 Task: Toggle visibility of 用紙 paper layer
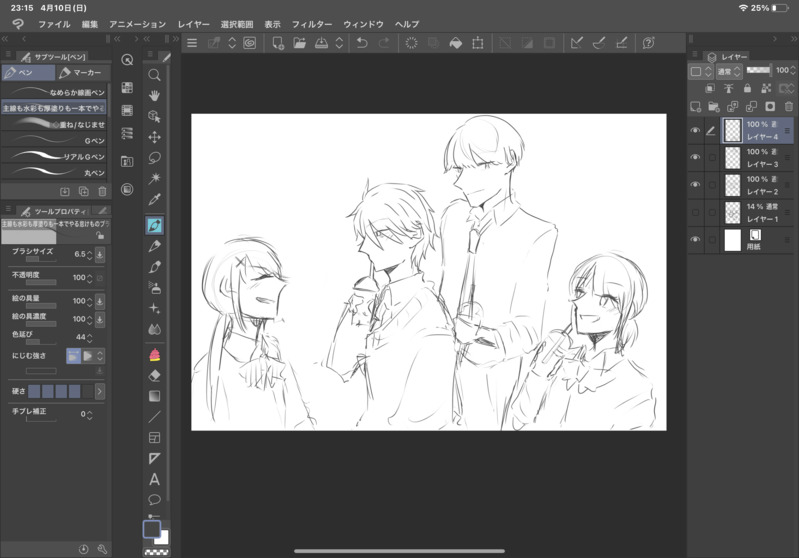coord(695,240)
